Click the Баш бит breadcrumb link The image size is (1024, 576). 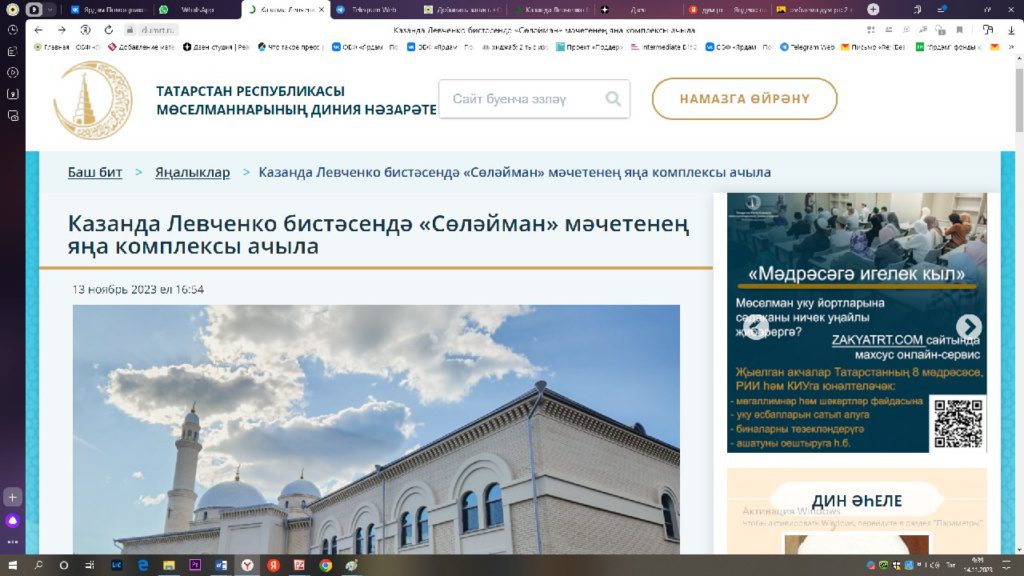pos(95,172)
